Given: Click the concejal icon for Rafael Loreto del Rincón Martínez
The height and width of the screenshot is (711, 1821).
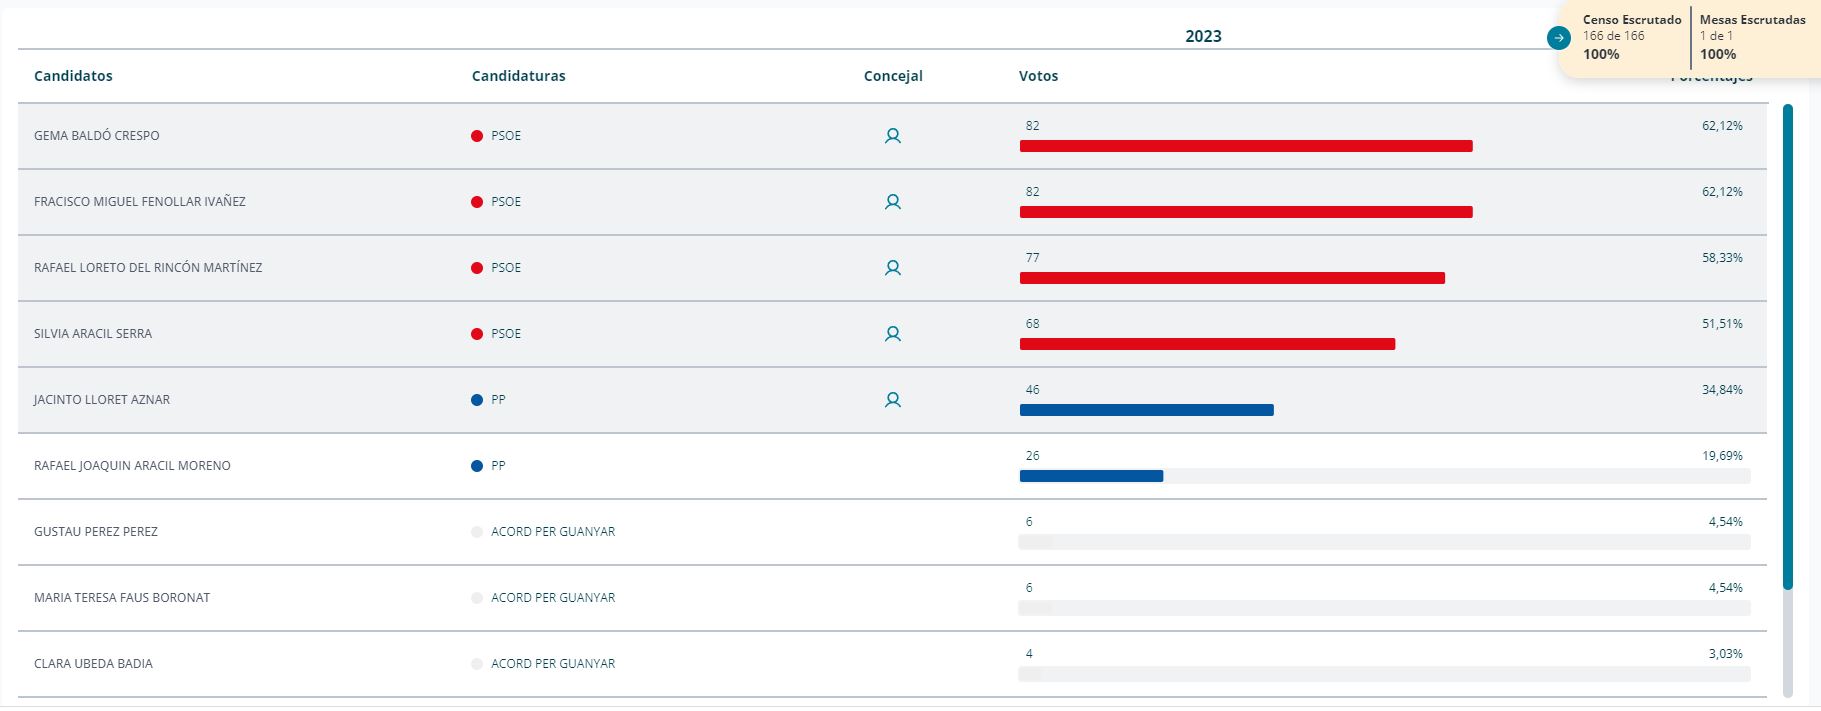Looking at the screenshot, I should [x=893, y=268].
